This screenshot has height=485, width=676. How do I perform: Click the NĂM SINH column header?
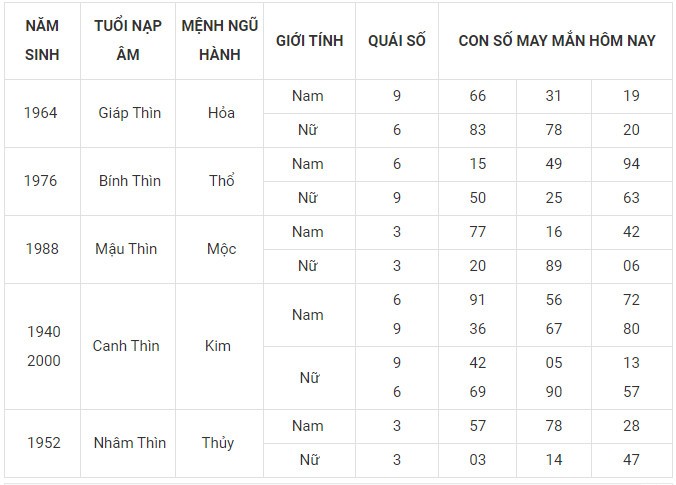tap(42, 40)
